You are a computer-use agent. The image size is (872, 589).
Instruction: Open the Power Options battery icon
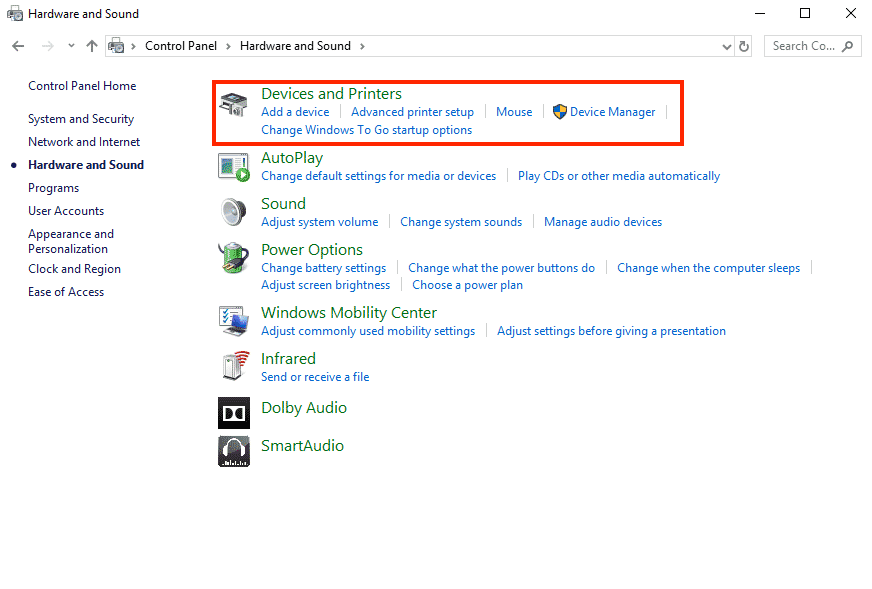tap(234, 258)
